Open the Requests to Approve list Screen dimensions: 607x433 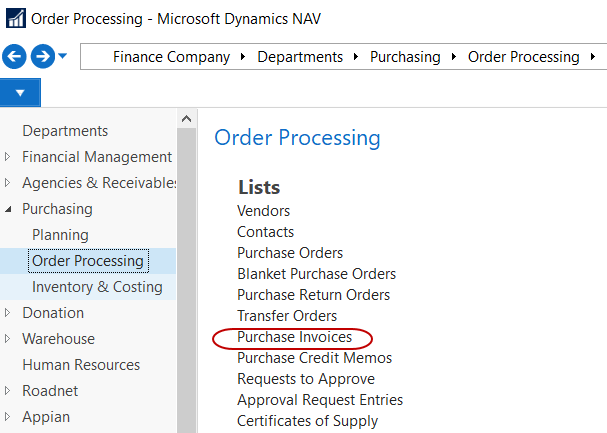click(306, 379)
